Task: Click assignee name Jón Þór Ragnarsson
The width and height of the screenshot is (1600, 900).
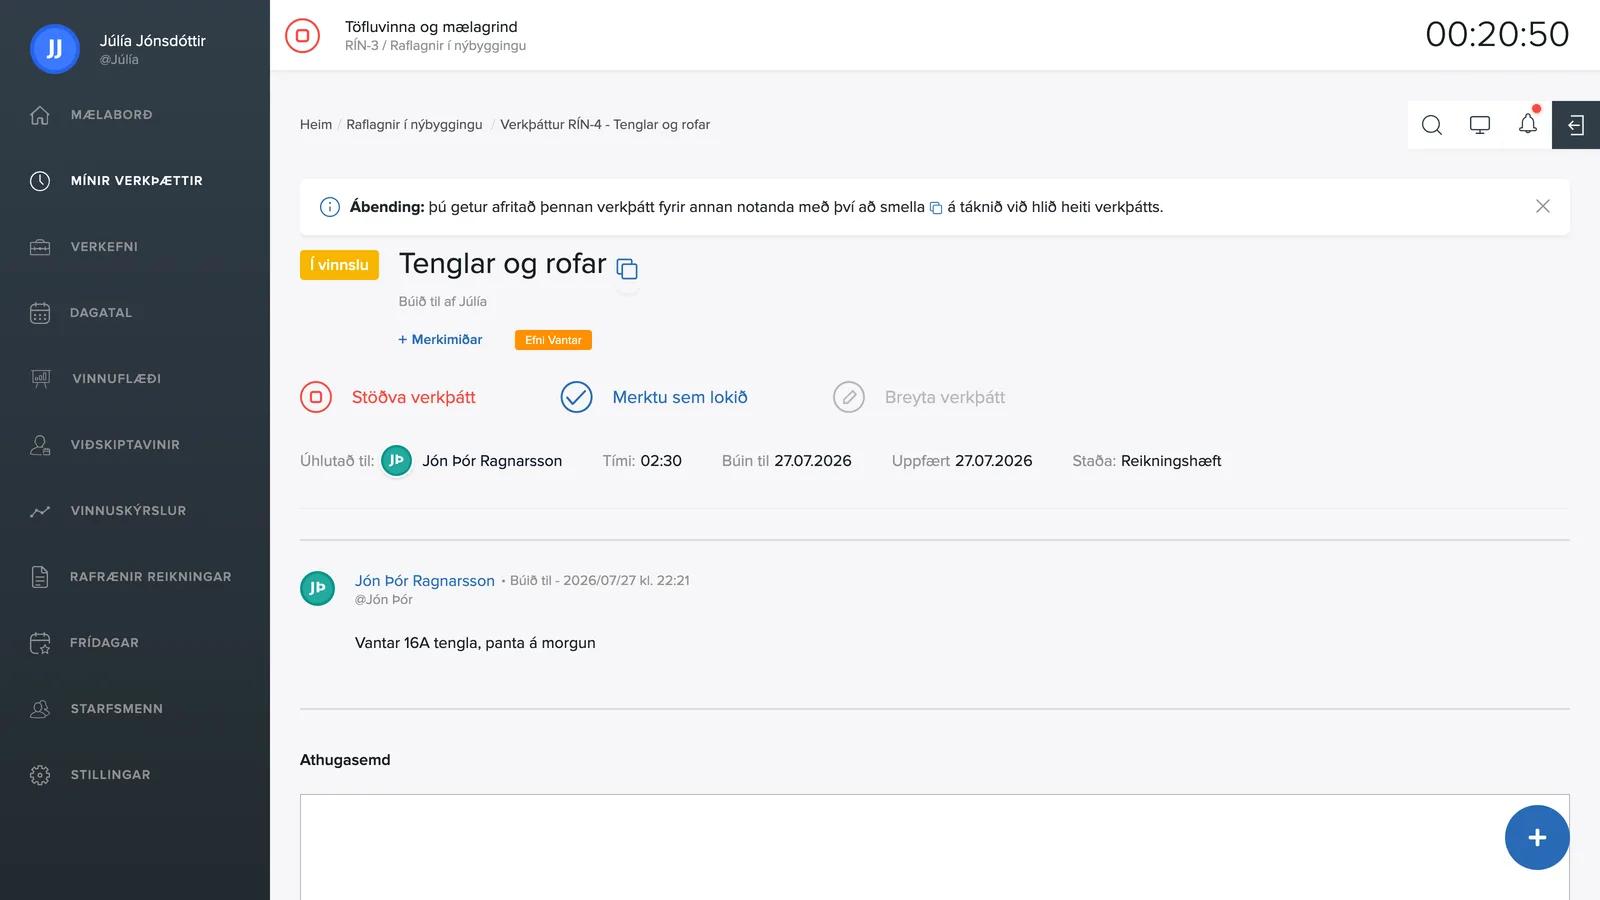Action: tap(492, 461)
